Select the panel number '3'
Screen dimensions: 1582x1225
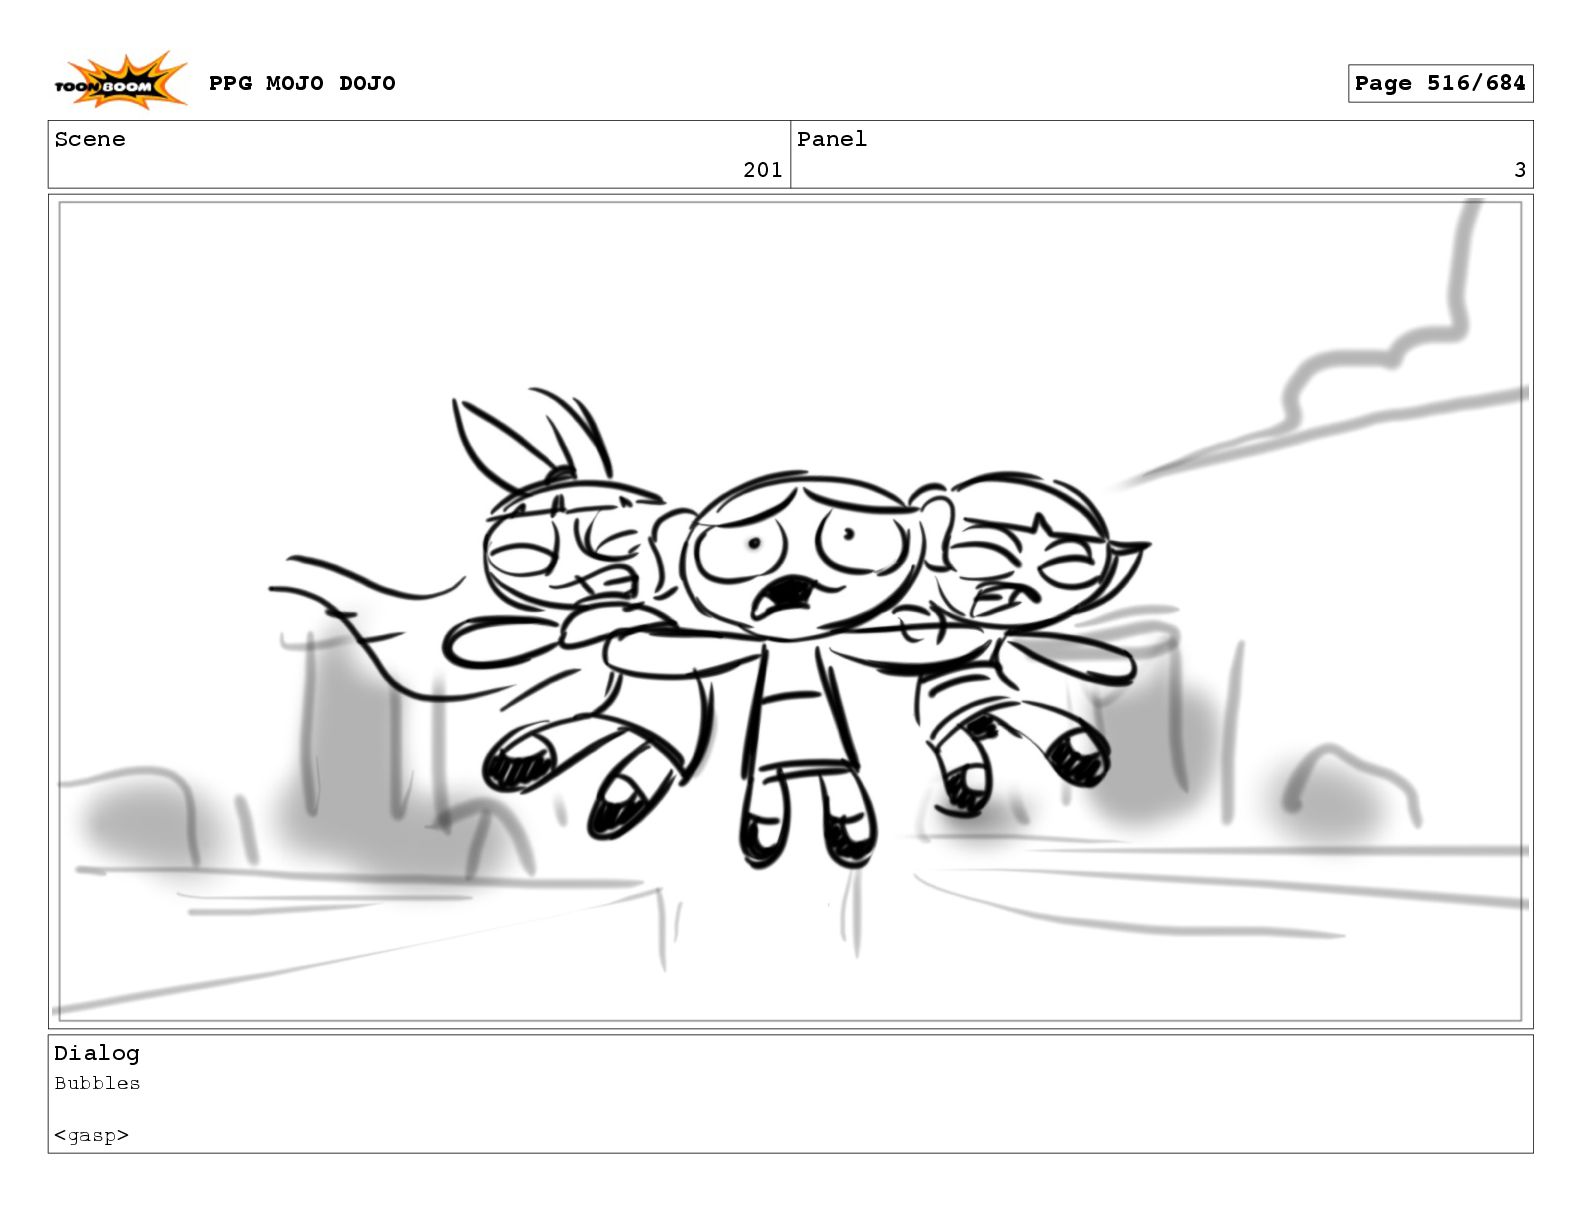pyautogui.click(x=1520, y=170)
